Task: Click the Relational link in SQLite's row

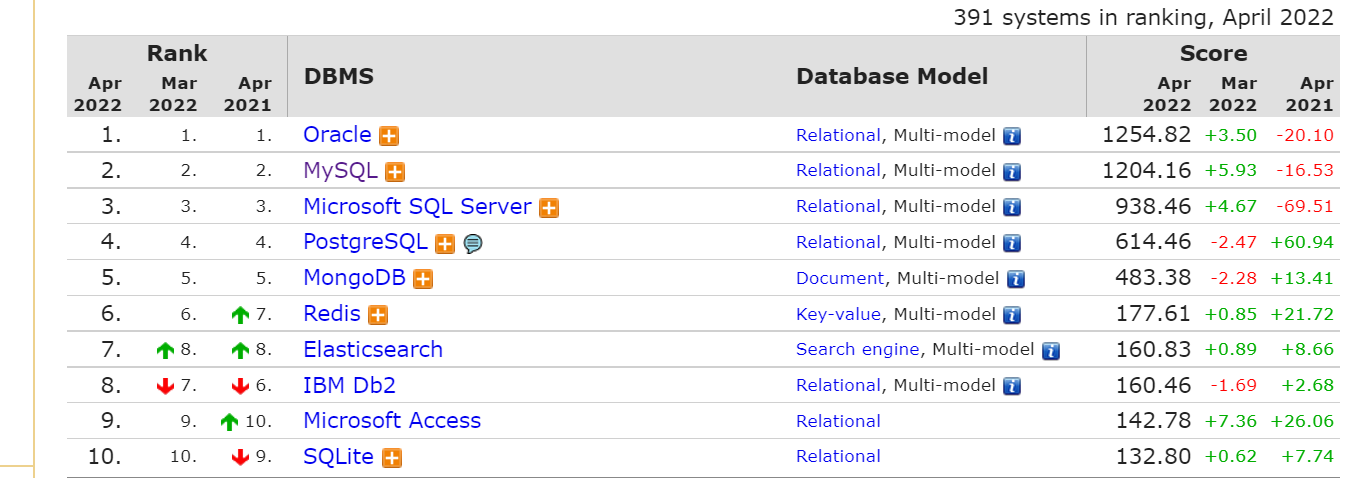Action: (x=838, y=456)
